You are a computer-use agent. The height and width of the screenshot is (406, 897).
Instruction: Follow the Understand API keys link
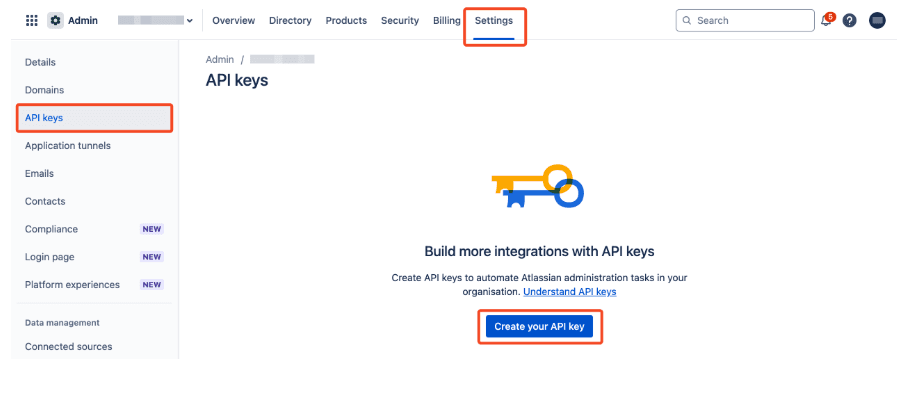coord(570,292)
